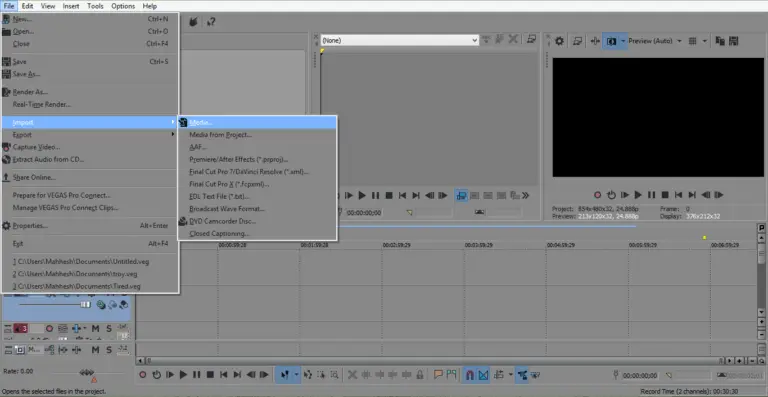This screenshot has height=397, width=768.
Task: Click Copy Snapshot to Clipboard icon
Action: tap(720, 41)
